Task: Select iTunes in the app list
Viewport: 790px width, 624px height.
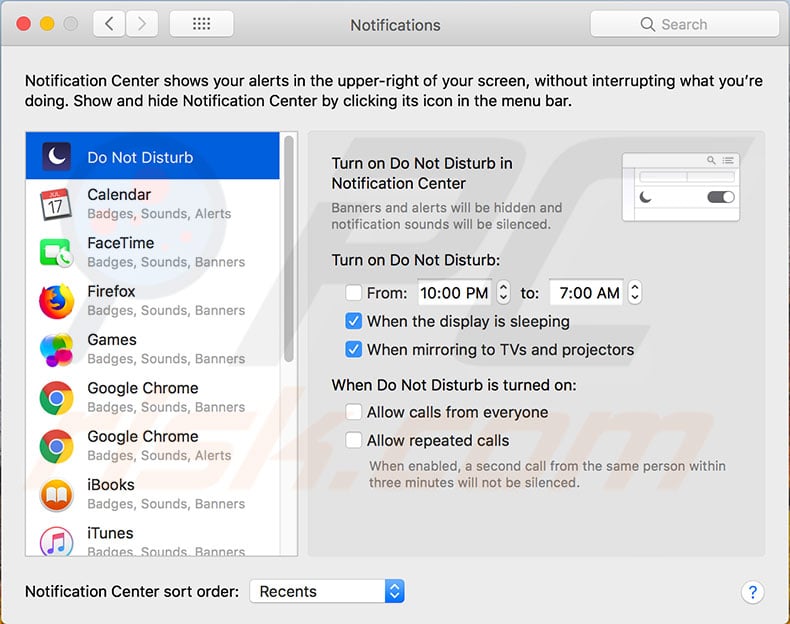Action: coord(153,538)
